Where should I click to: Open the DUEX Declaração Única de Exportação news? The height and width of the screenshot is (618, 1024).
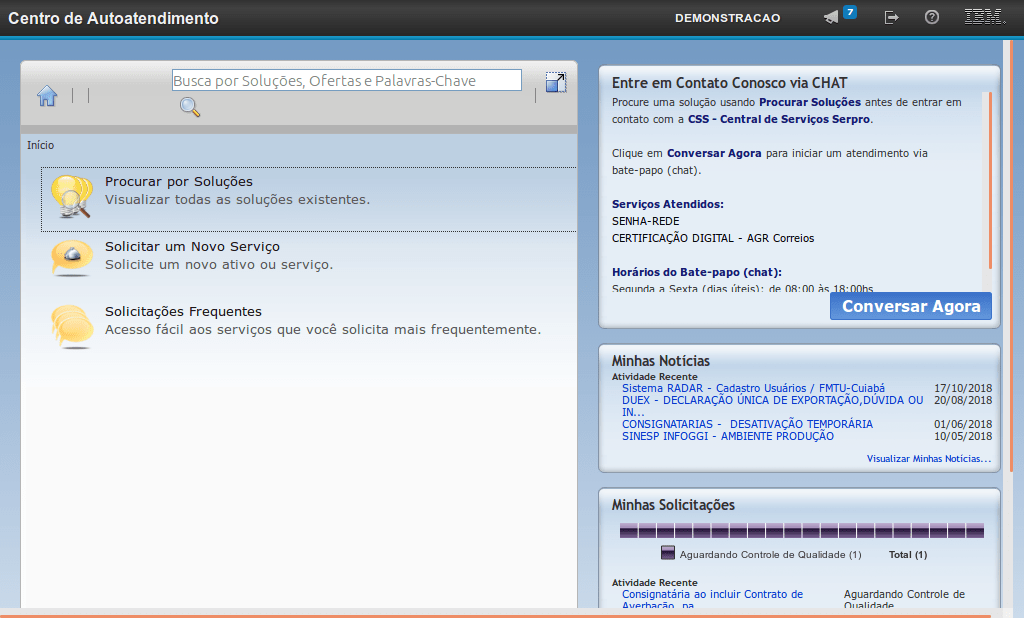(x=773, y=406)
